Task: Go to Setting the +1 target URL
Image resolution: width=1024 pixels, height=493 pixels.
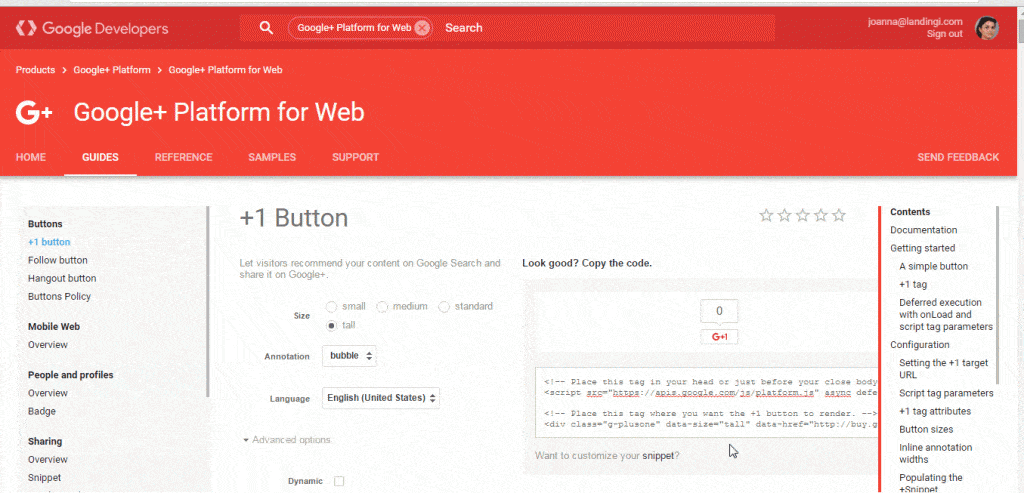Action: pyautogui.click(x=944, y=369)
